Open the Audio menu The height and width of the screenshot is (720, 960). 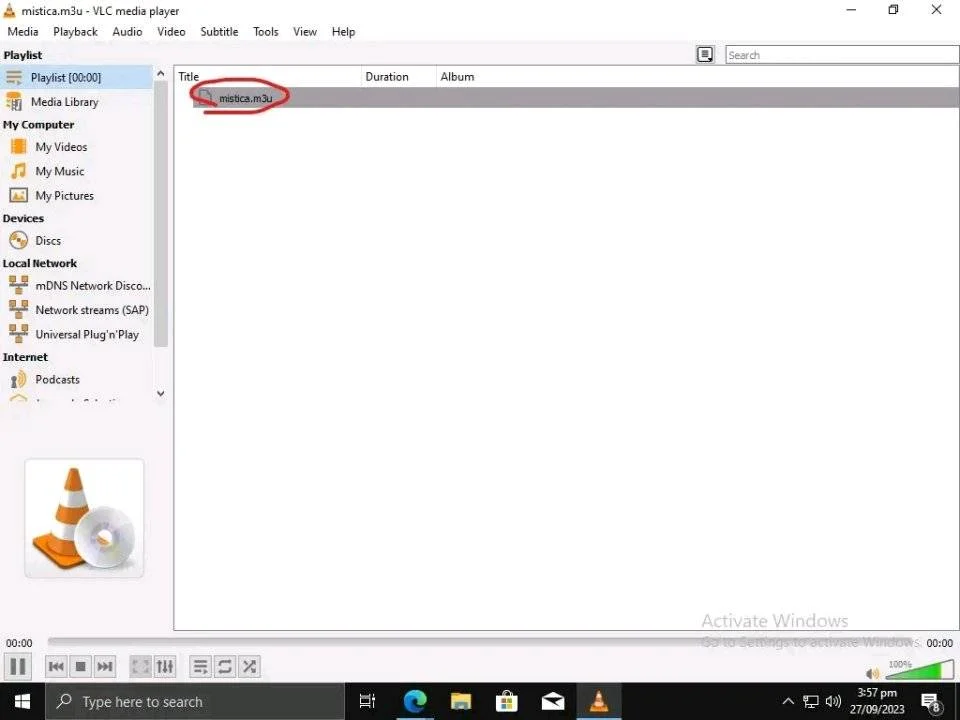127,32
